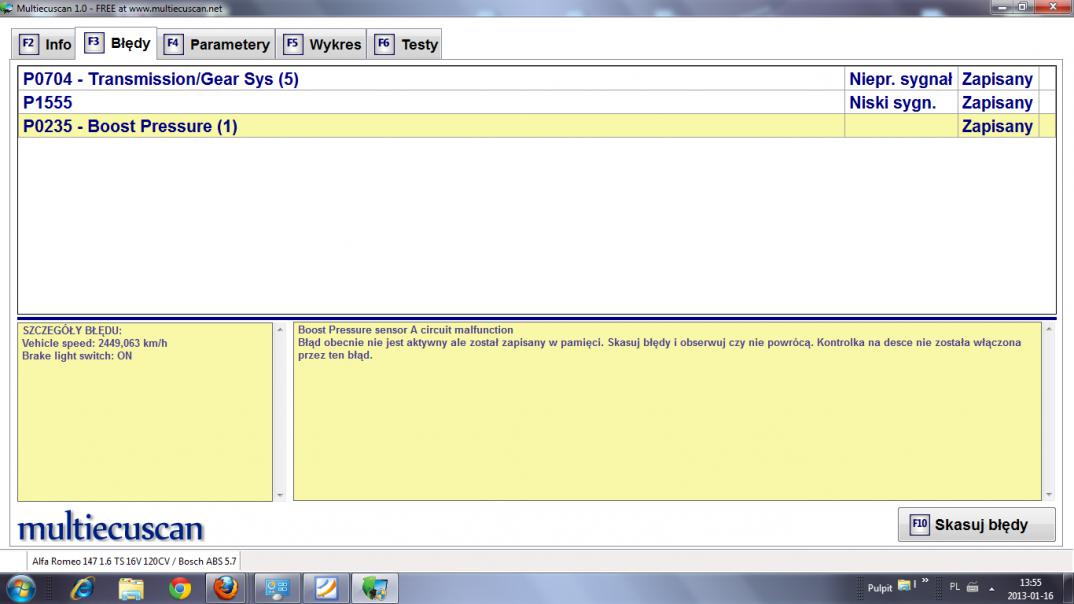
Task: Select the P0235 Boost Pressure error row
Action: (536, 126)
